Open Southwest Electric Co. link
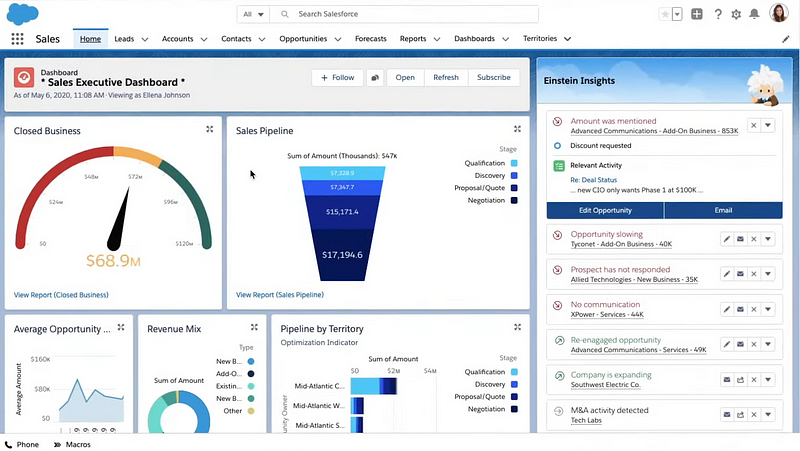 (x=605, y=385)
